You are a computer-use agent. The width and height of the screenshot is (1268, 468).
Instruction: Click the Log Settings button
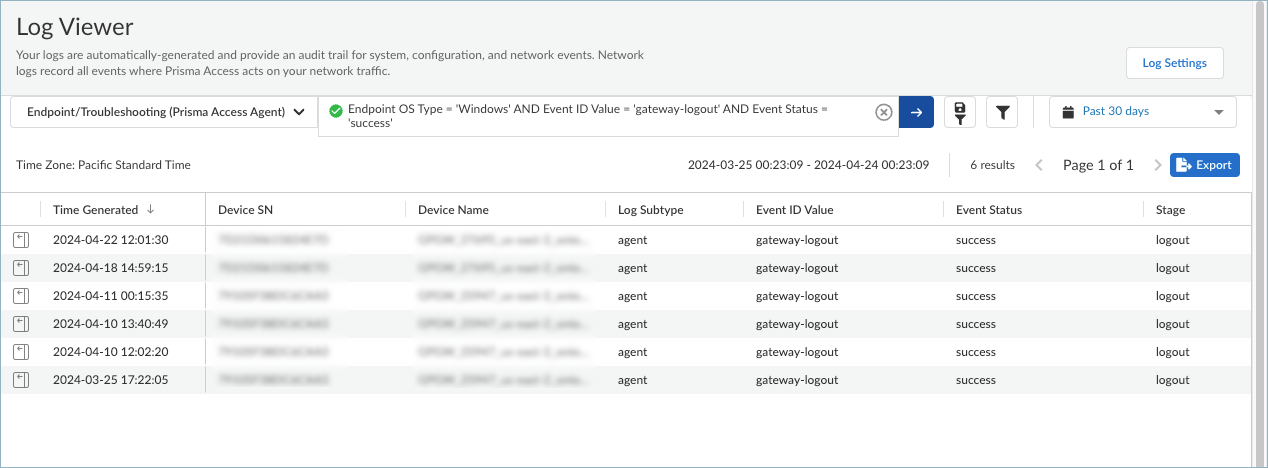[x=1174, y=63]
